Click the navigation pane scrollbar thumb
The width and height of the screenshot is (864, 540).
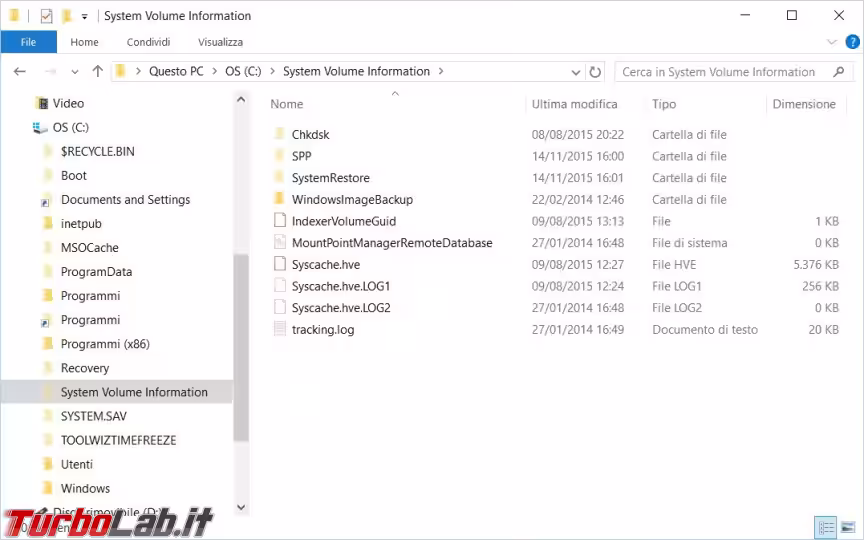(241, 347)
